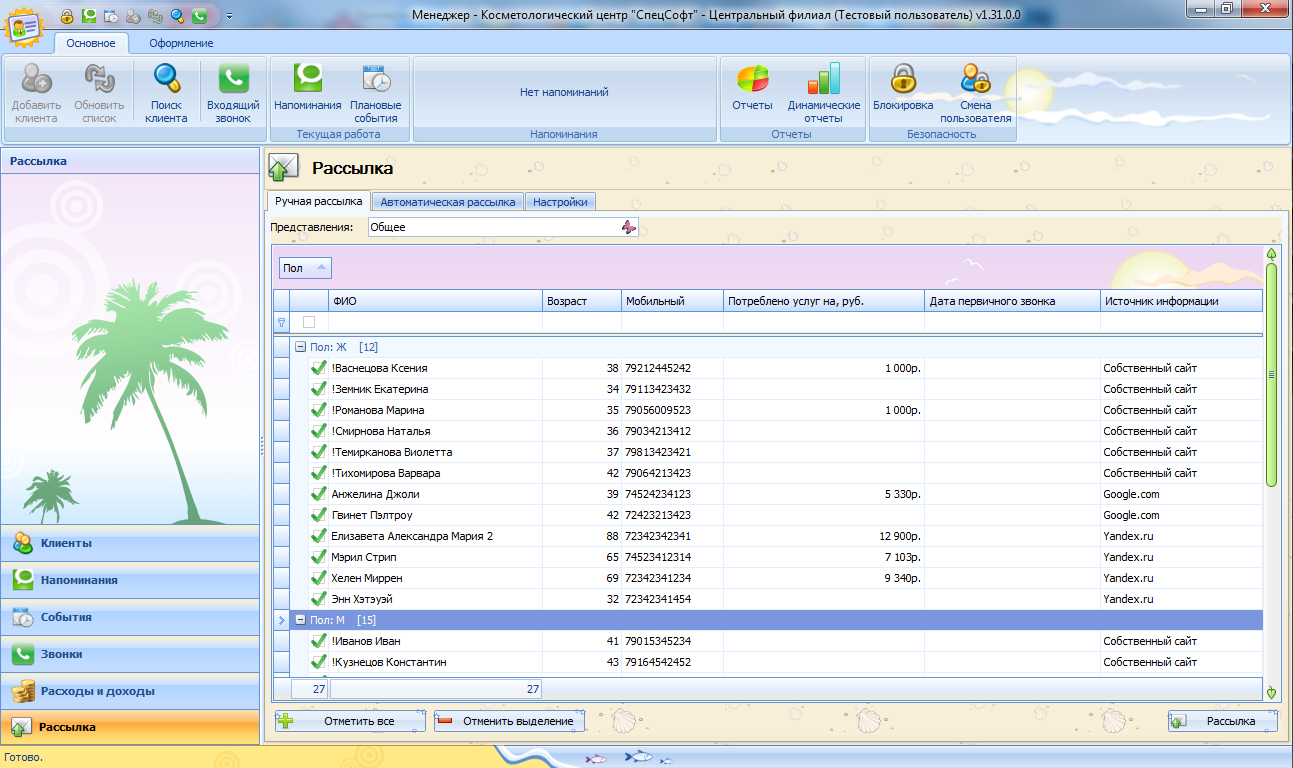Click the Отметить все button
Viewport: 1293px width, 768px height.
click(x=349, y=721)
